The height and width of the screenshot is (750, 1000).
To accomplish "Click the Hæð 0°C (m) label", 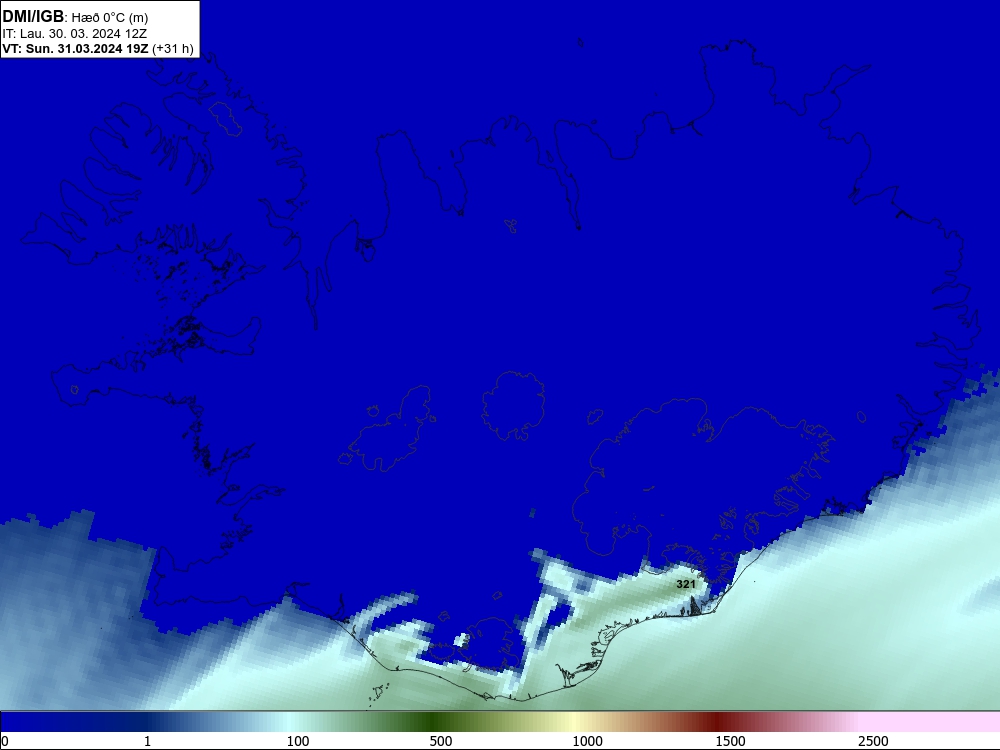I will point(110,17).
